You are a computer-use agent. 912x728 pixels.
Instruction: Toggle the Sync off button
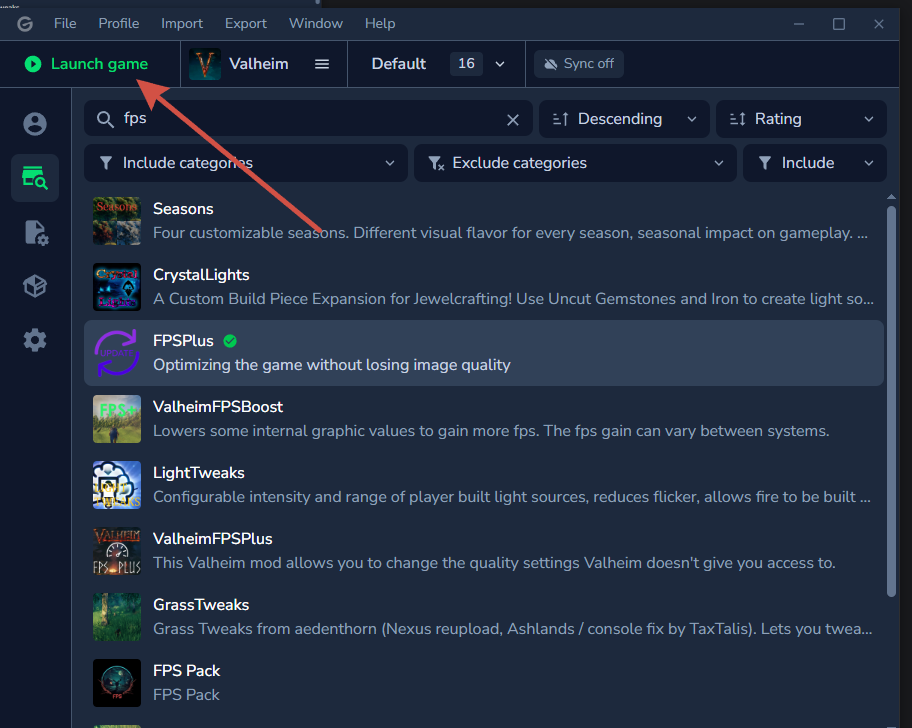pos(579,64)
